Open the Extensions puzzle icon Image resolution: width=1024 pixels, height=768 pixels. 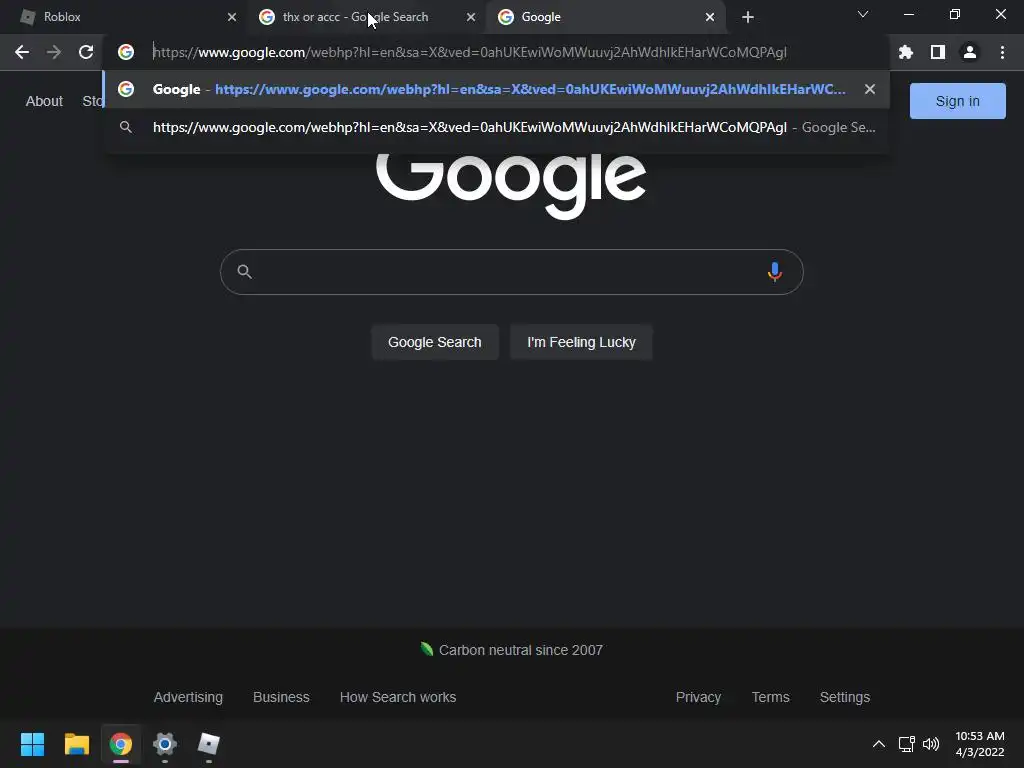coord(906,52)
